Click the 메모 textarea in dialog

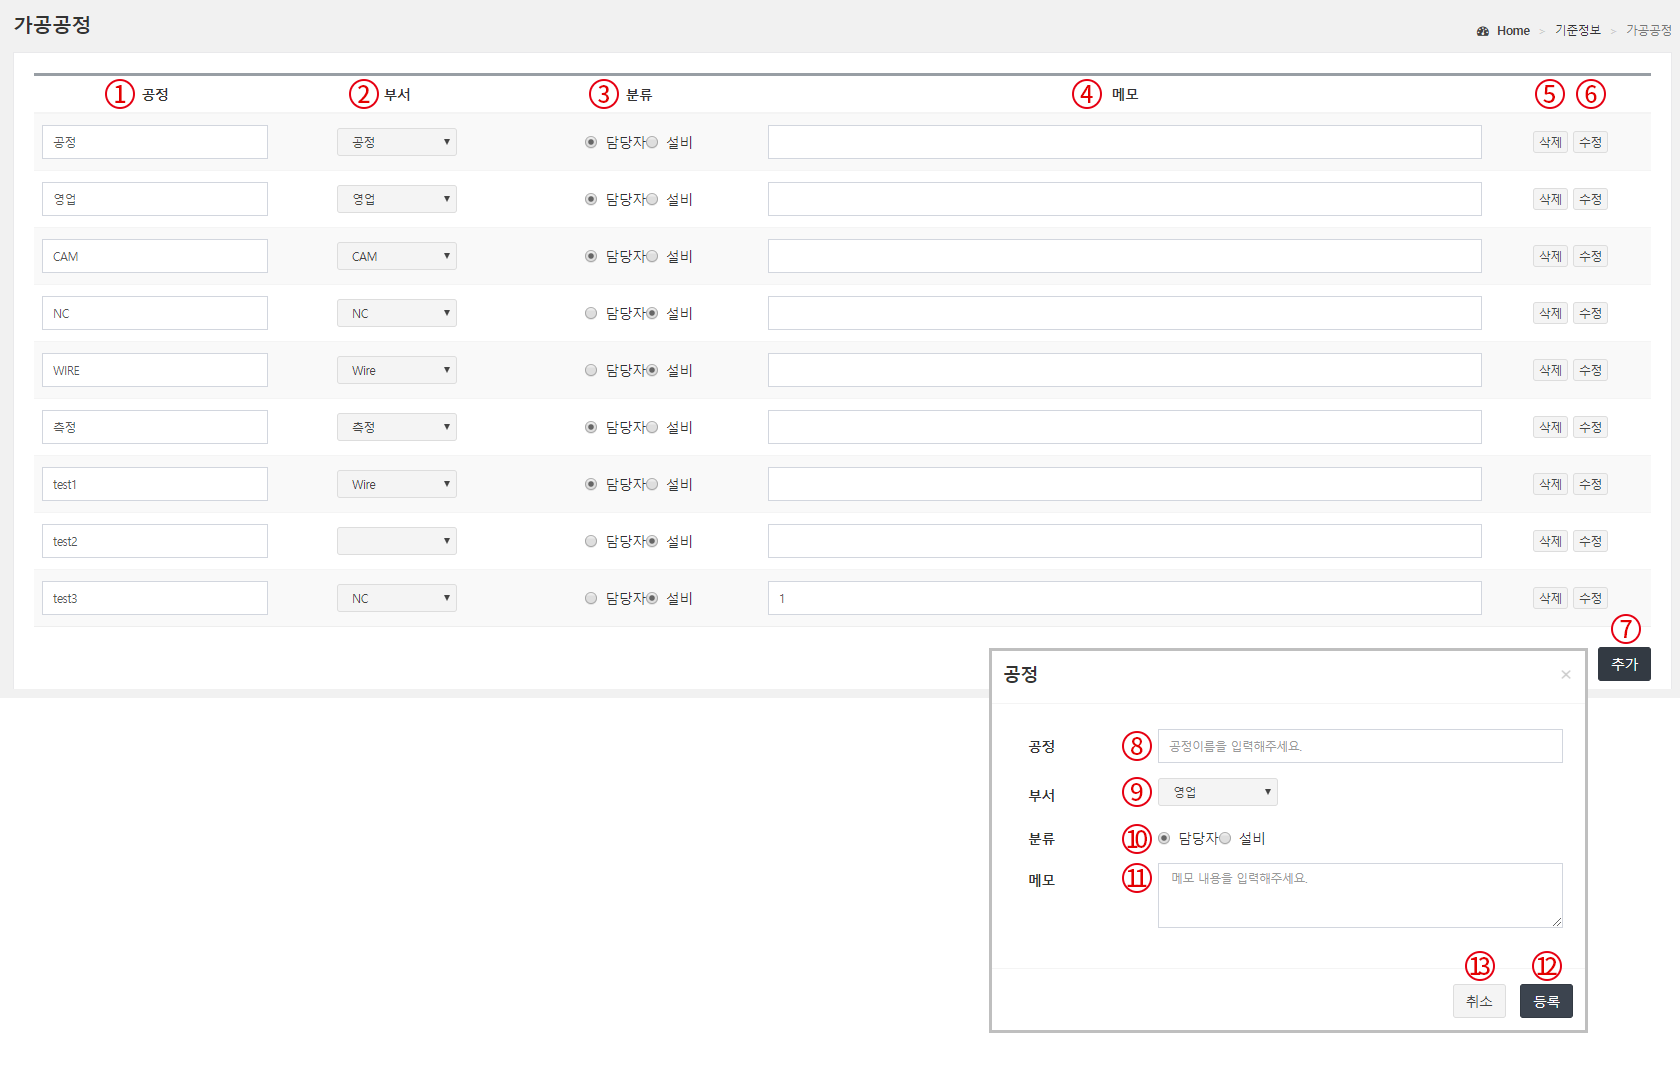(x=1359, y=896)
